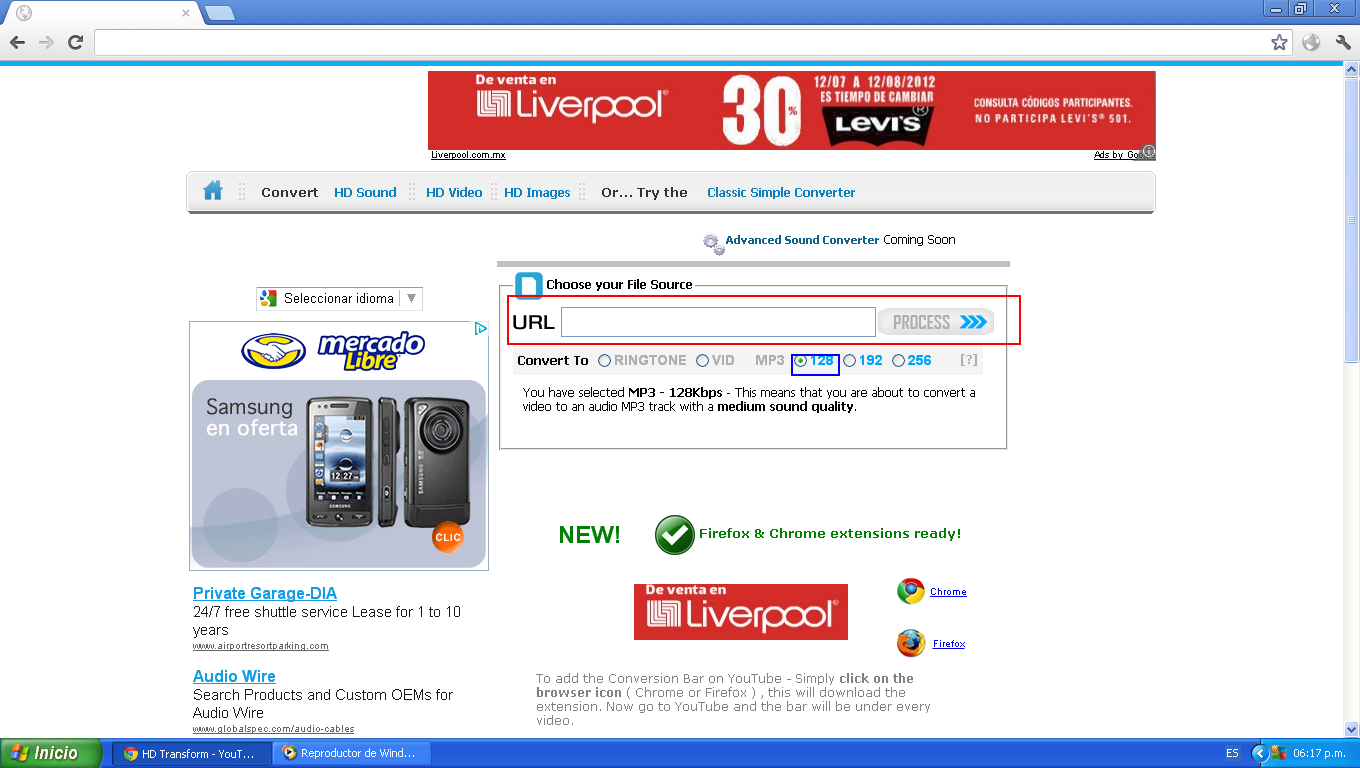Click the www.globalspec.com/audio-cables URL
The height and width of the screenshot is (768, 1360).
[274, 729]
